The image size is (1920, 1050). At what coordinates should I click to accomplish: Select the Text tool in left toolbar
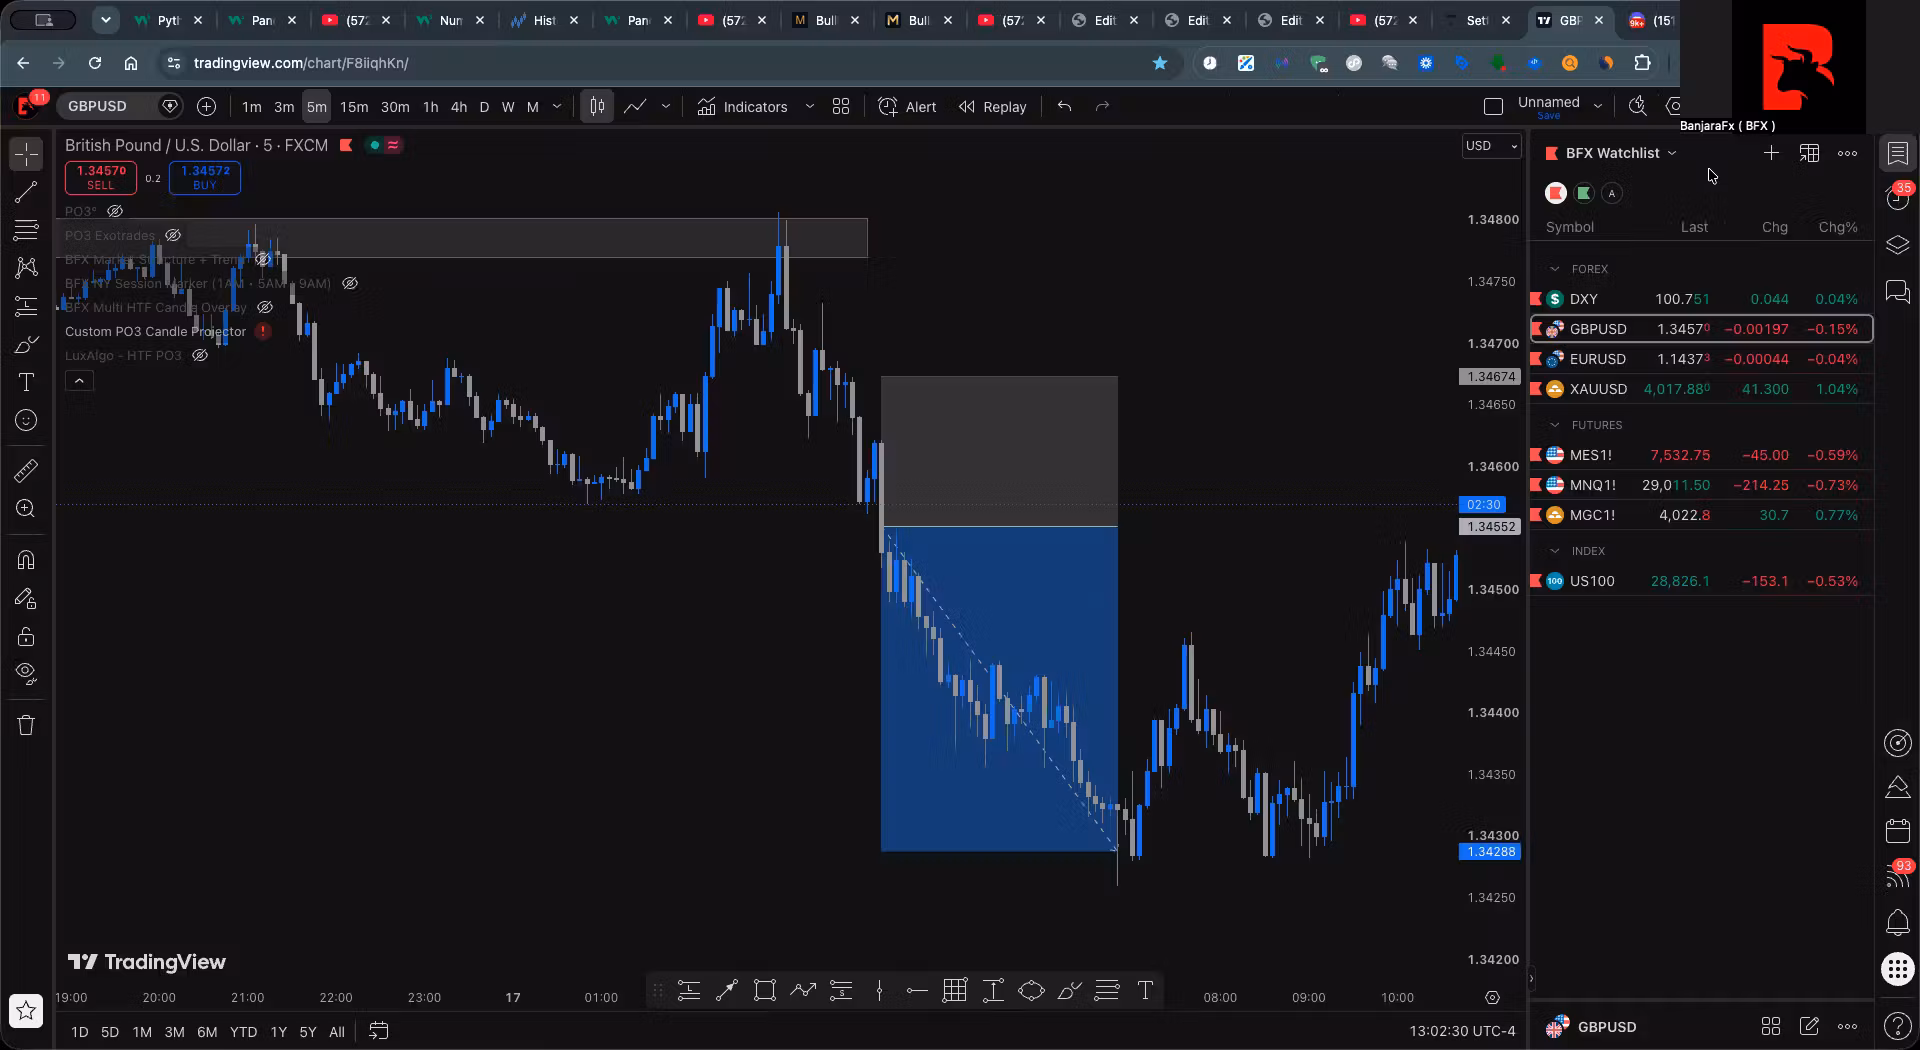[x=26, y=382]
